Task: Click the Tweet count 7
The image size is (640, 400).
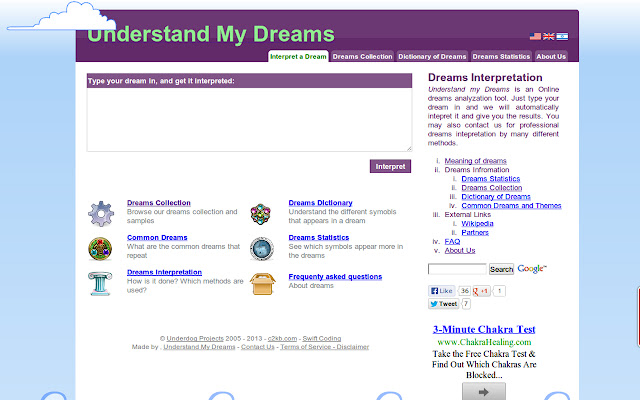Action: (x=466, y=304)
